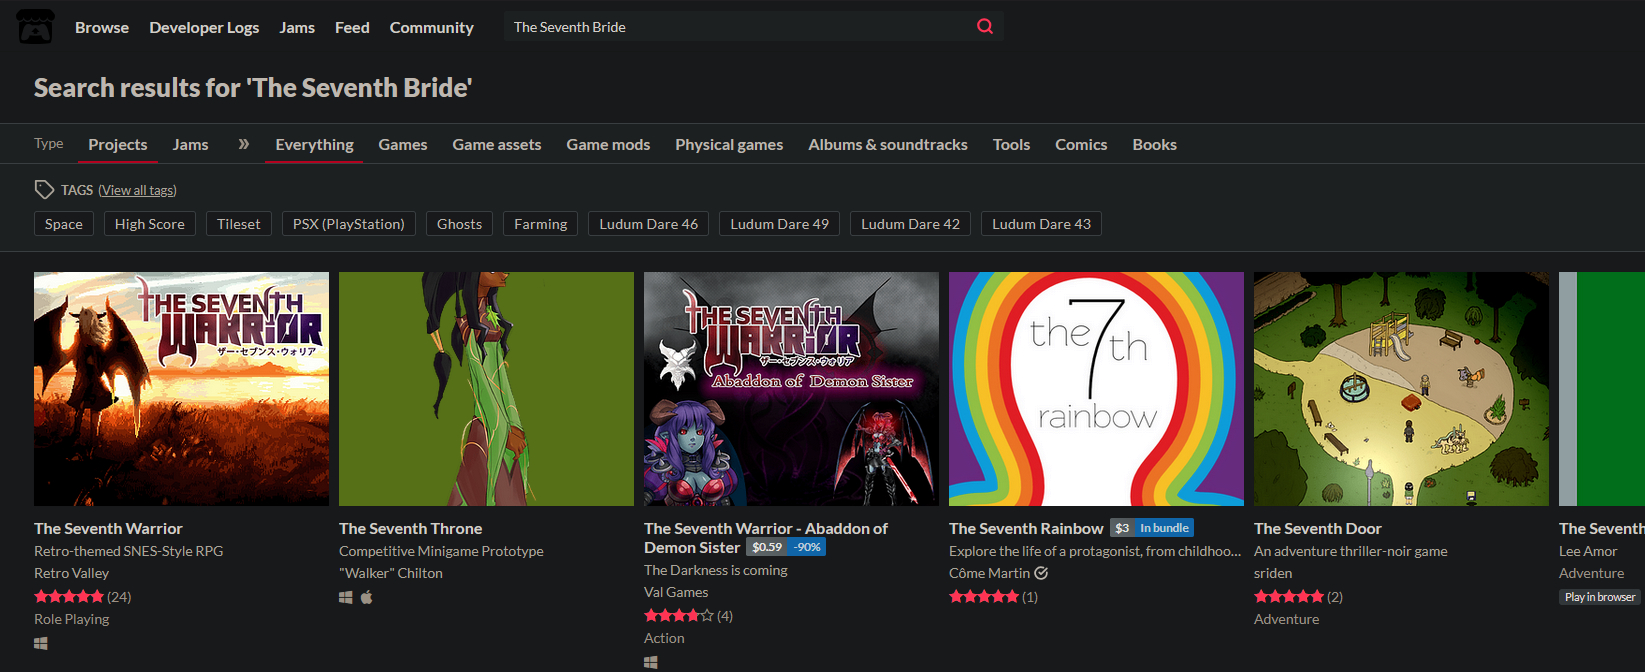The width and height of the screenshot is (1645, 672).
Task: Click the five-star rating under The Seventh Rainbow
Action: pos(984,597)
